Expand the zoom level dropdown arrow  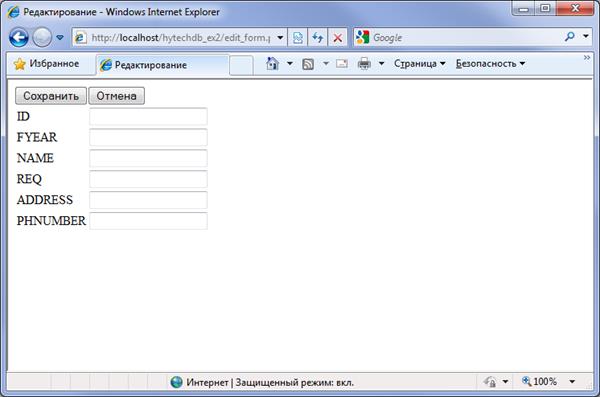click(x=572, y=381)
